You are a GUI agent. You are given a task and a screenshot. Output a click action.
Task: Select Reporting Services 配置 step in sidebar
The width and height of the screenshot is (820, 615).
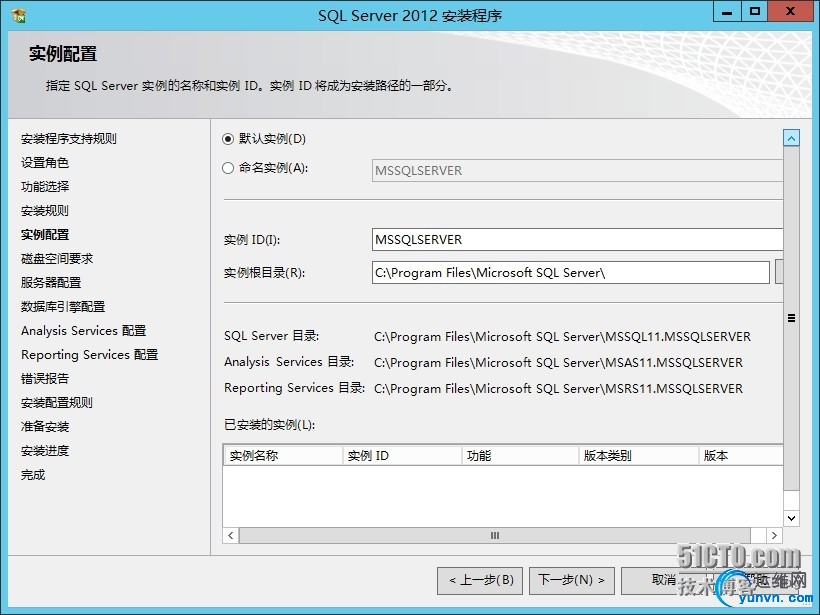89,355
